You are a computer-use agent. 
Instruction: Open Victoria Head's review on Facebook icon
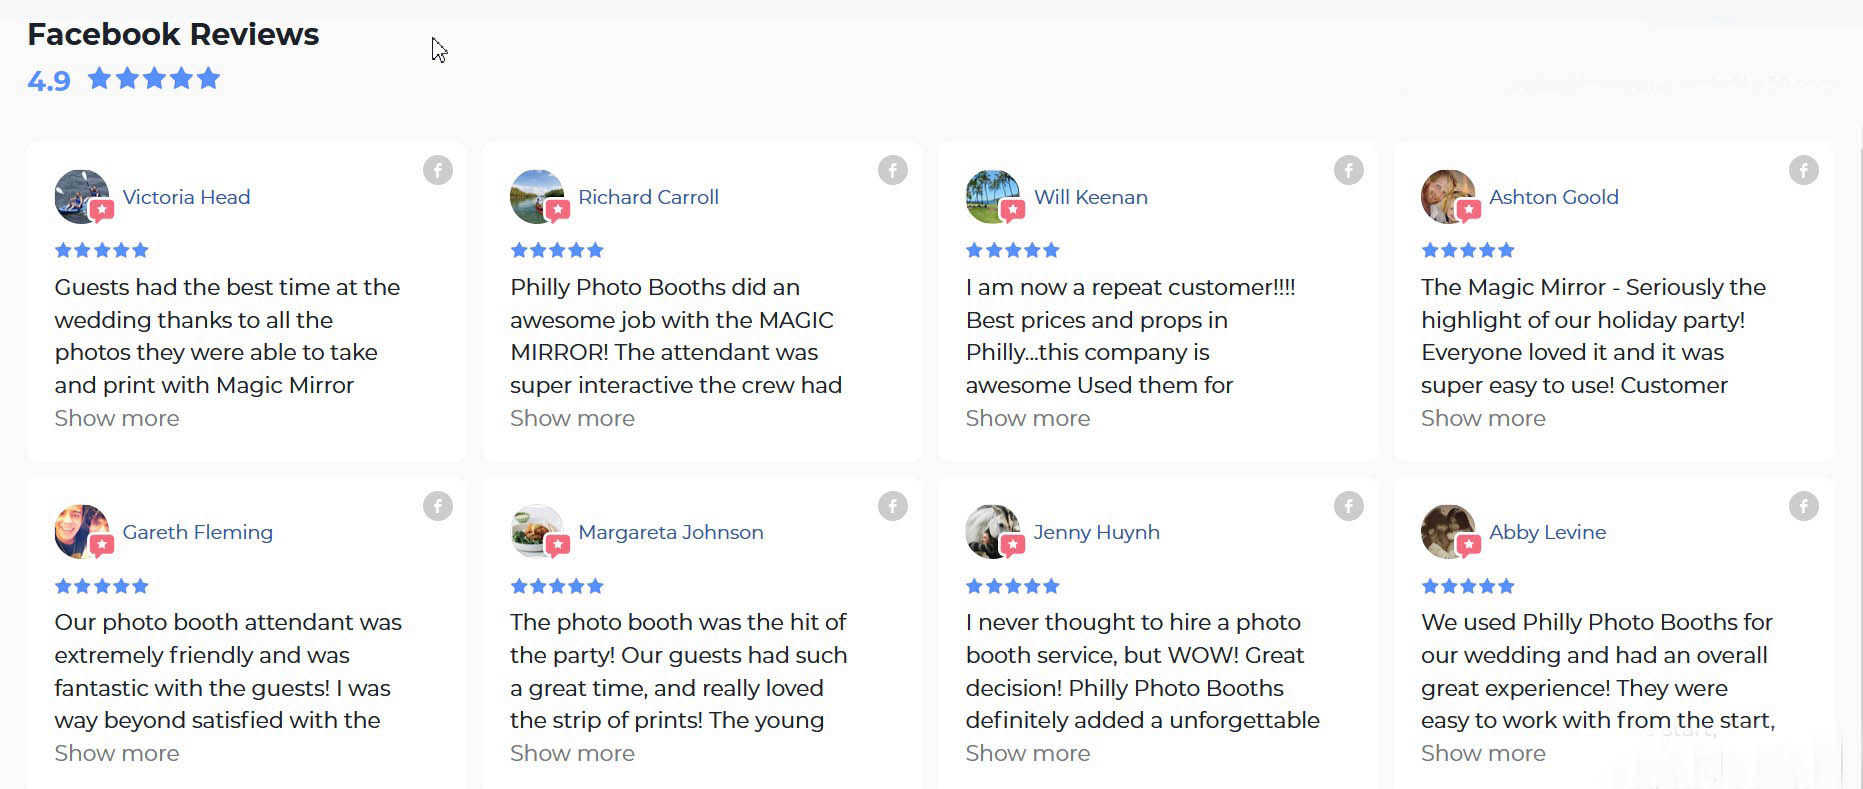438,170
